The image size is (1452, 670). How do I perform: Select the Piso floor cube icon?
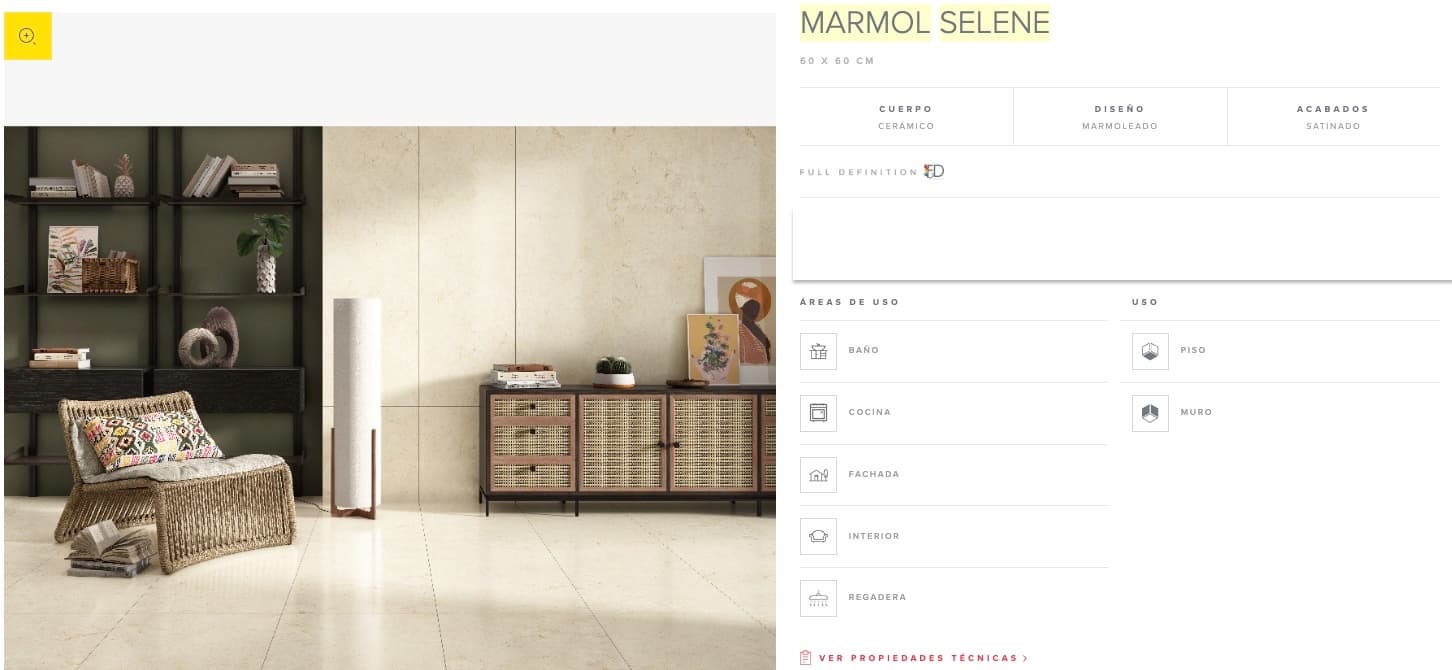point(1150,351)
